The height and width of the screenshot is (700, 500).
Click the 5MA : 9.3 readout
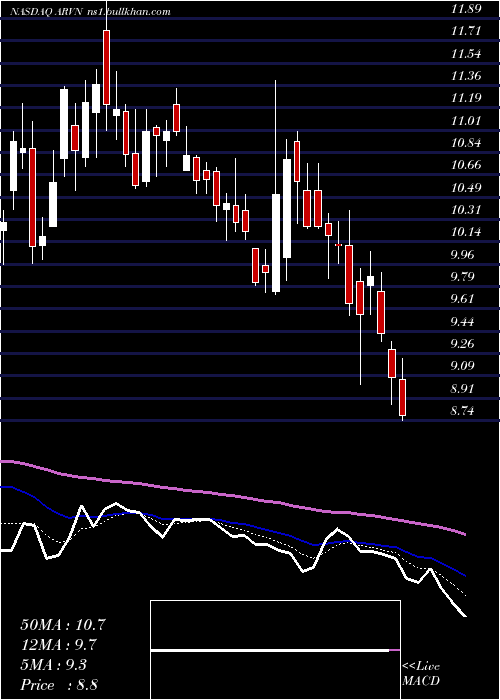pyautogui.click(x=54, y=665)
